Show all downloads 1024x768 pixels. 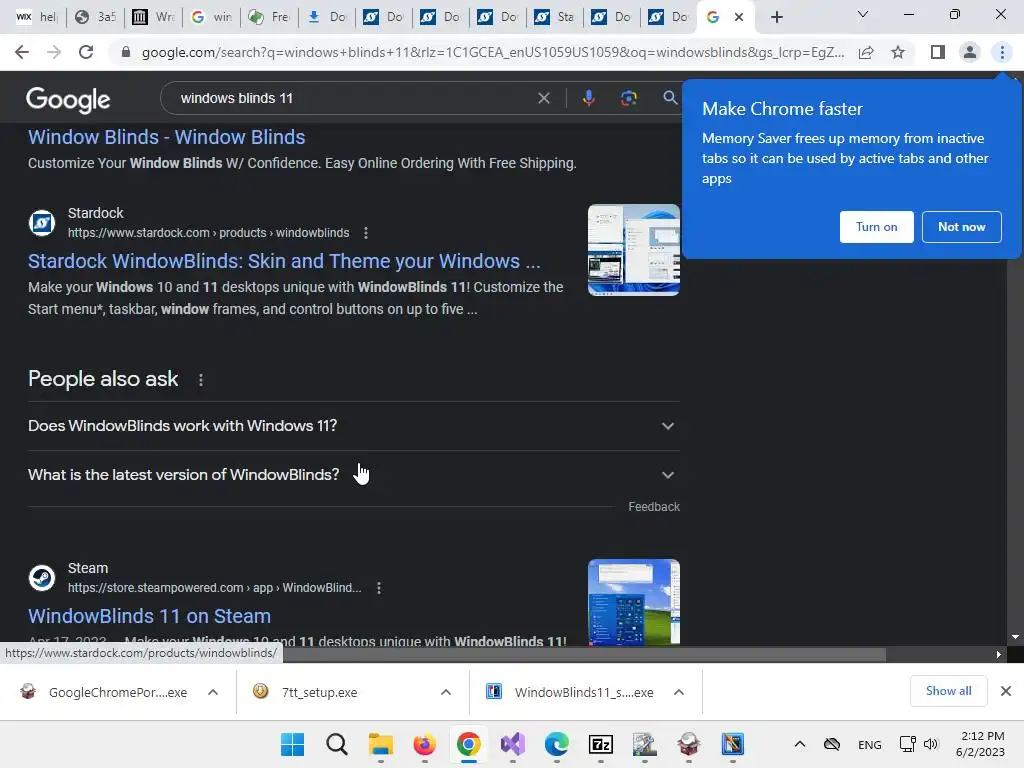point(948,691)
